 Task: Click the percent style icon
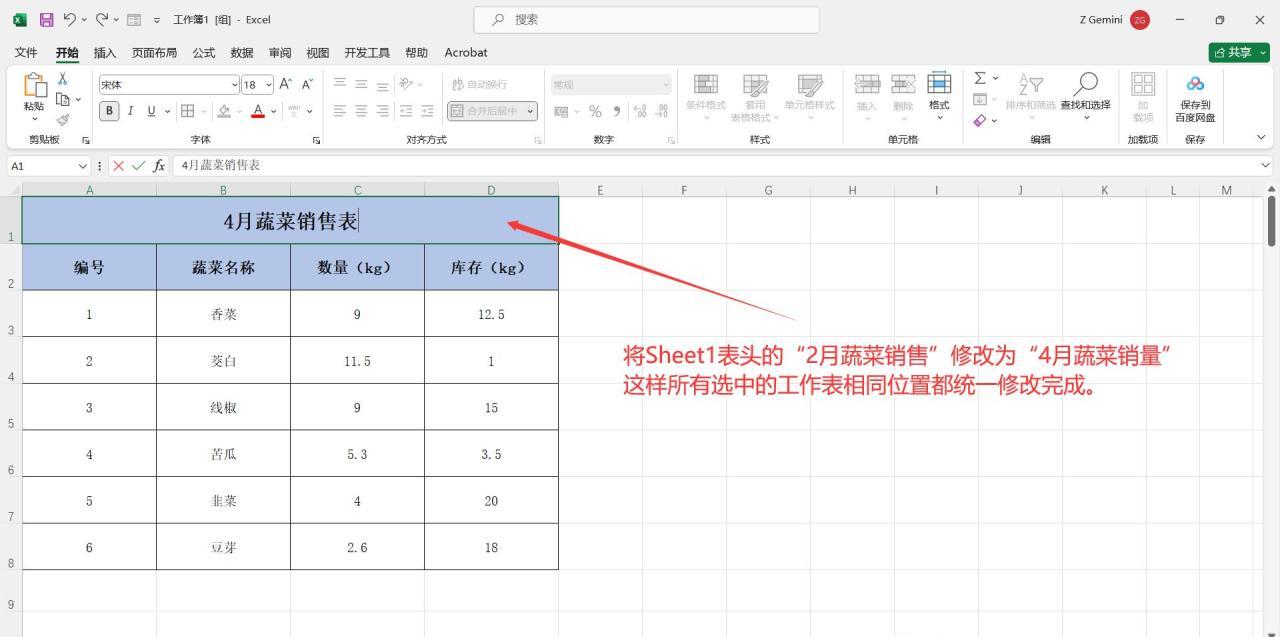point(595,111)
